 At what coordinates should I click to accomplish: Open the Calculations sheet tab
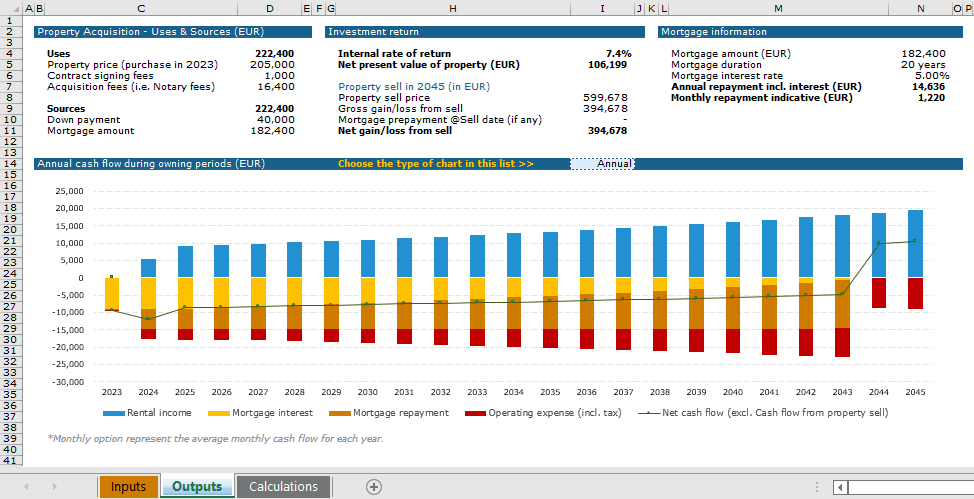283,487
